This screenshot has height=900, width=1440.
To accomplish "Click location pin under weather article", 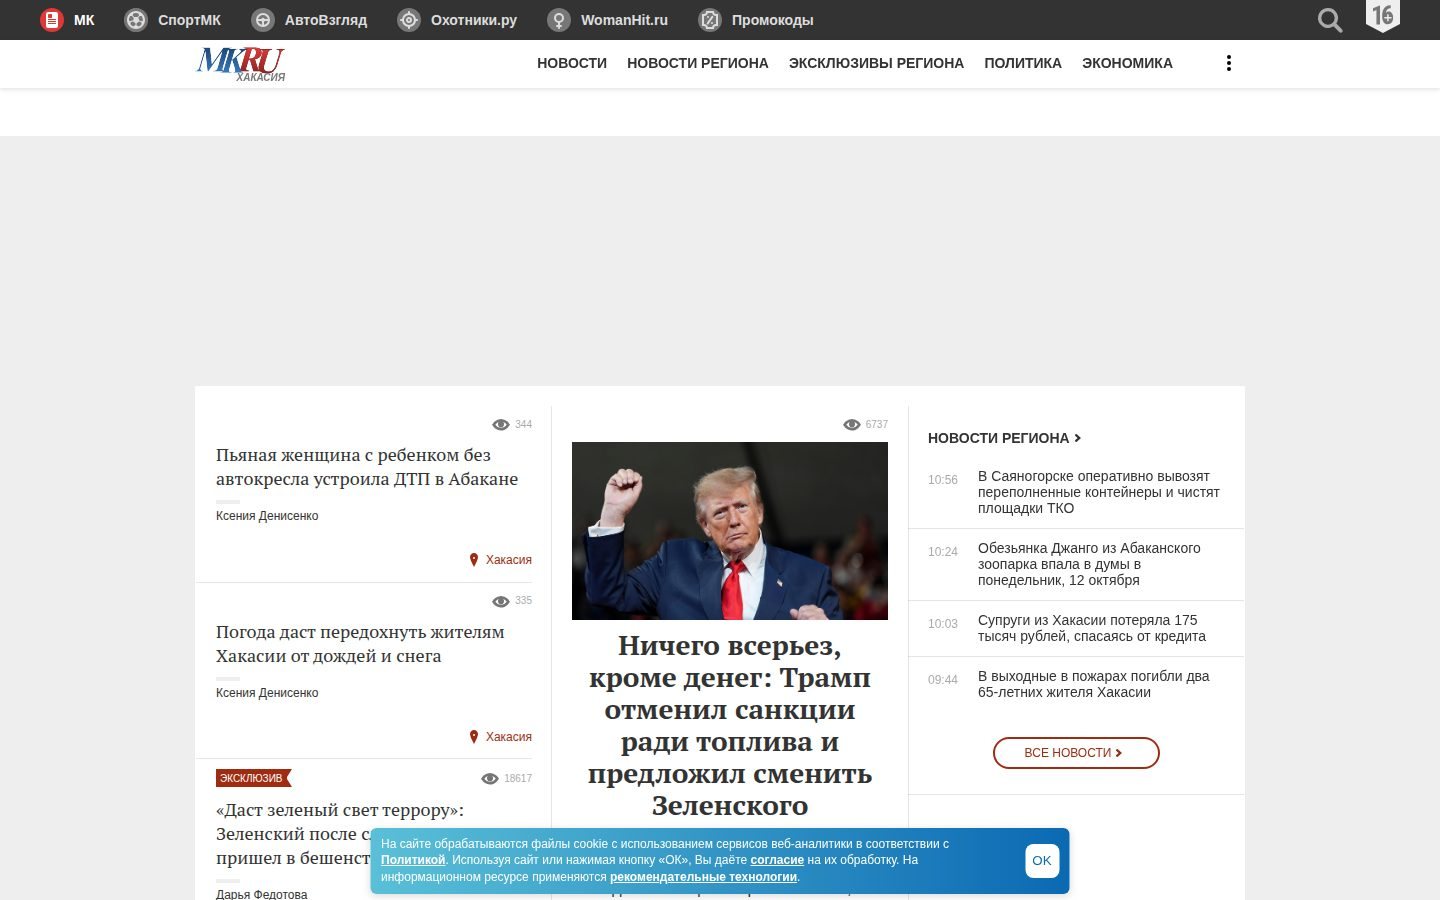I will click(x=474, y=737).
